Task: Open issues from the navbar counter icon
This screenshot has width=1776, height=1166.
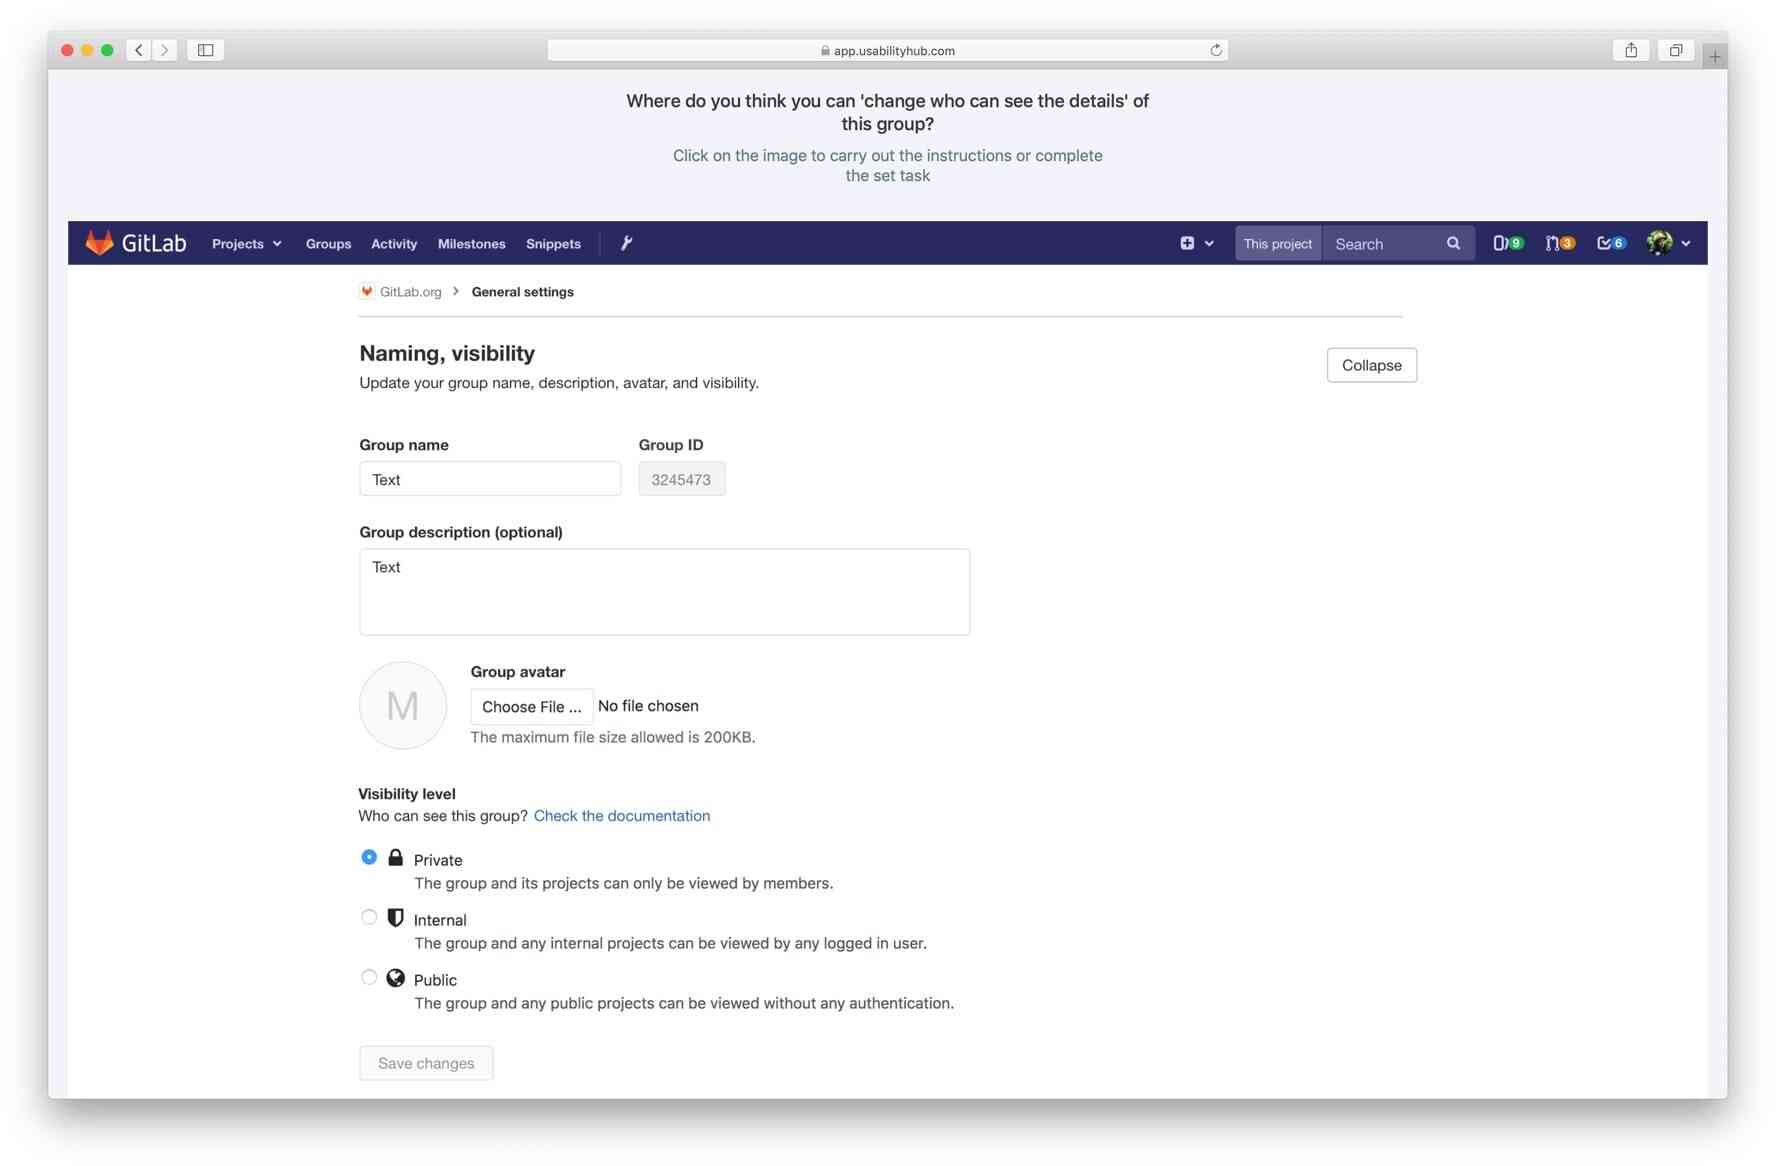Action: coord(1508,242)
